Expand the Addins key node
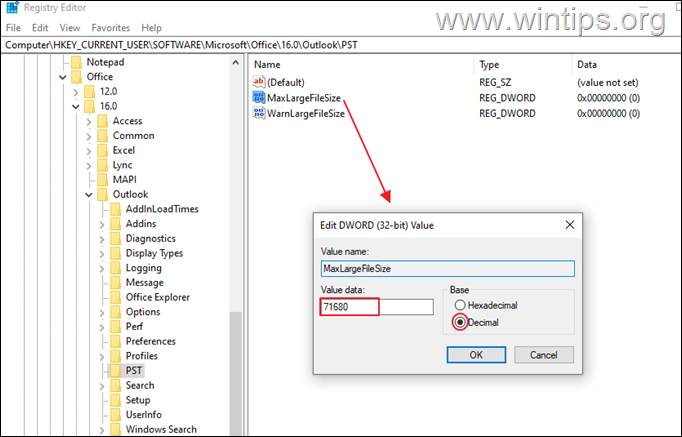 pyautogui.click(x=102, y=224)
